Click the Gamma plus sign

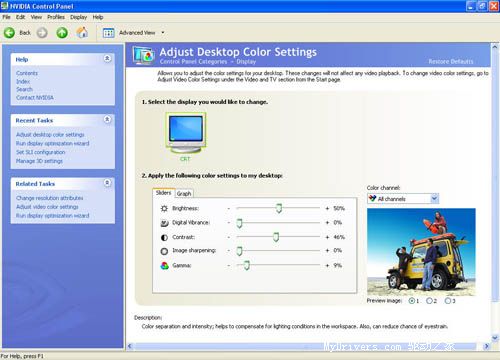[327, 266]
